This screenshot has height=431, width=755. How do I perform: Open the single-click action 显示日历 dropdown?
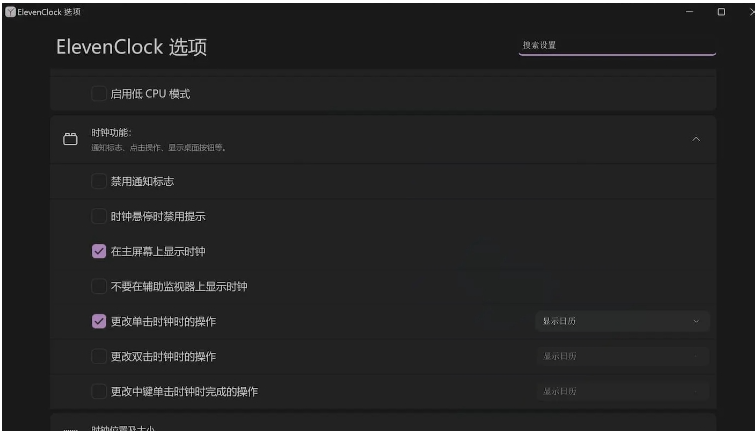coord(622,322)
